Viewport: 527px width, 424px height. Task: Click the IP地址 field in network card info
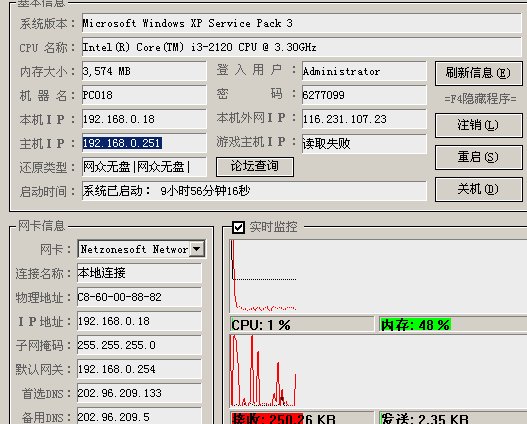(x=139, y=321)
